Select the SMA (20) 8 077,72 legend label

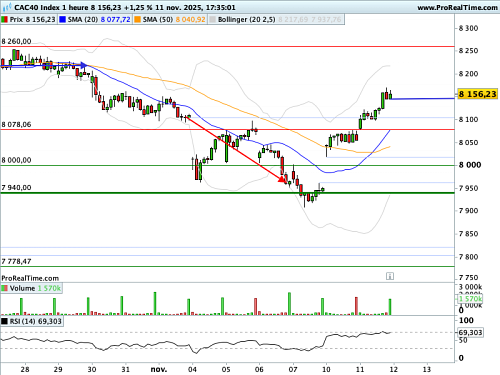coord(99,20)
